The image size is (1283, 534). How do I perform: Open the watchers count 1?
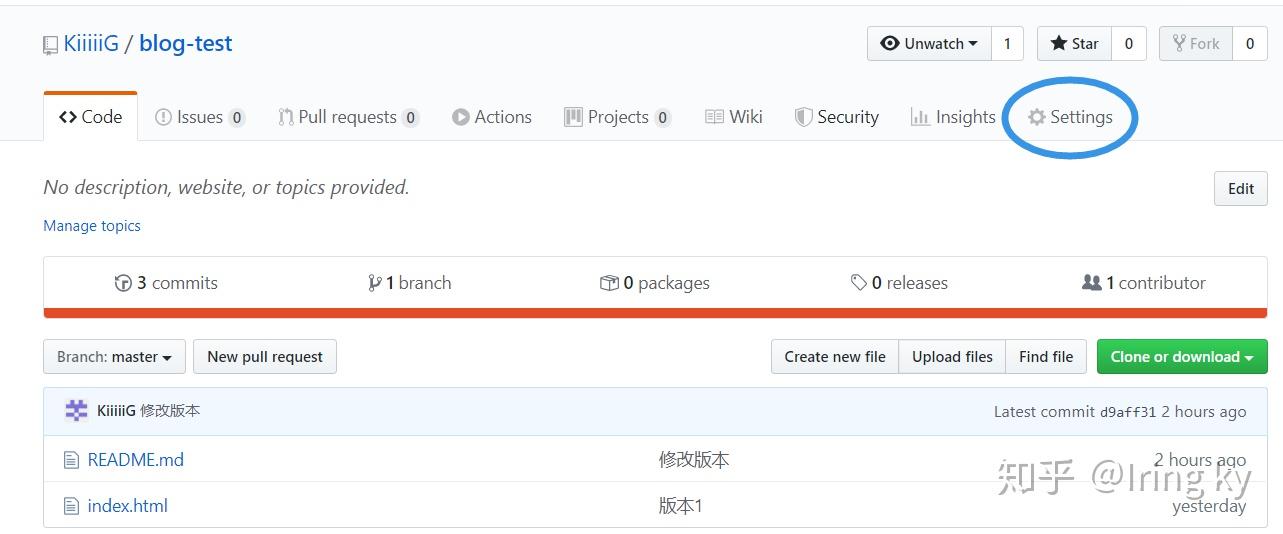[1007, 44]
